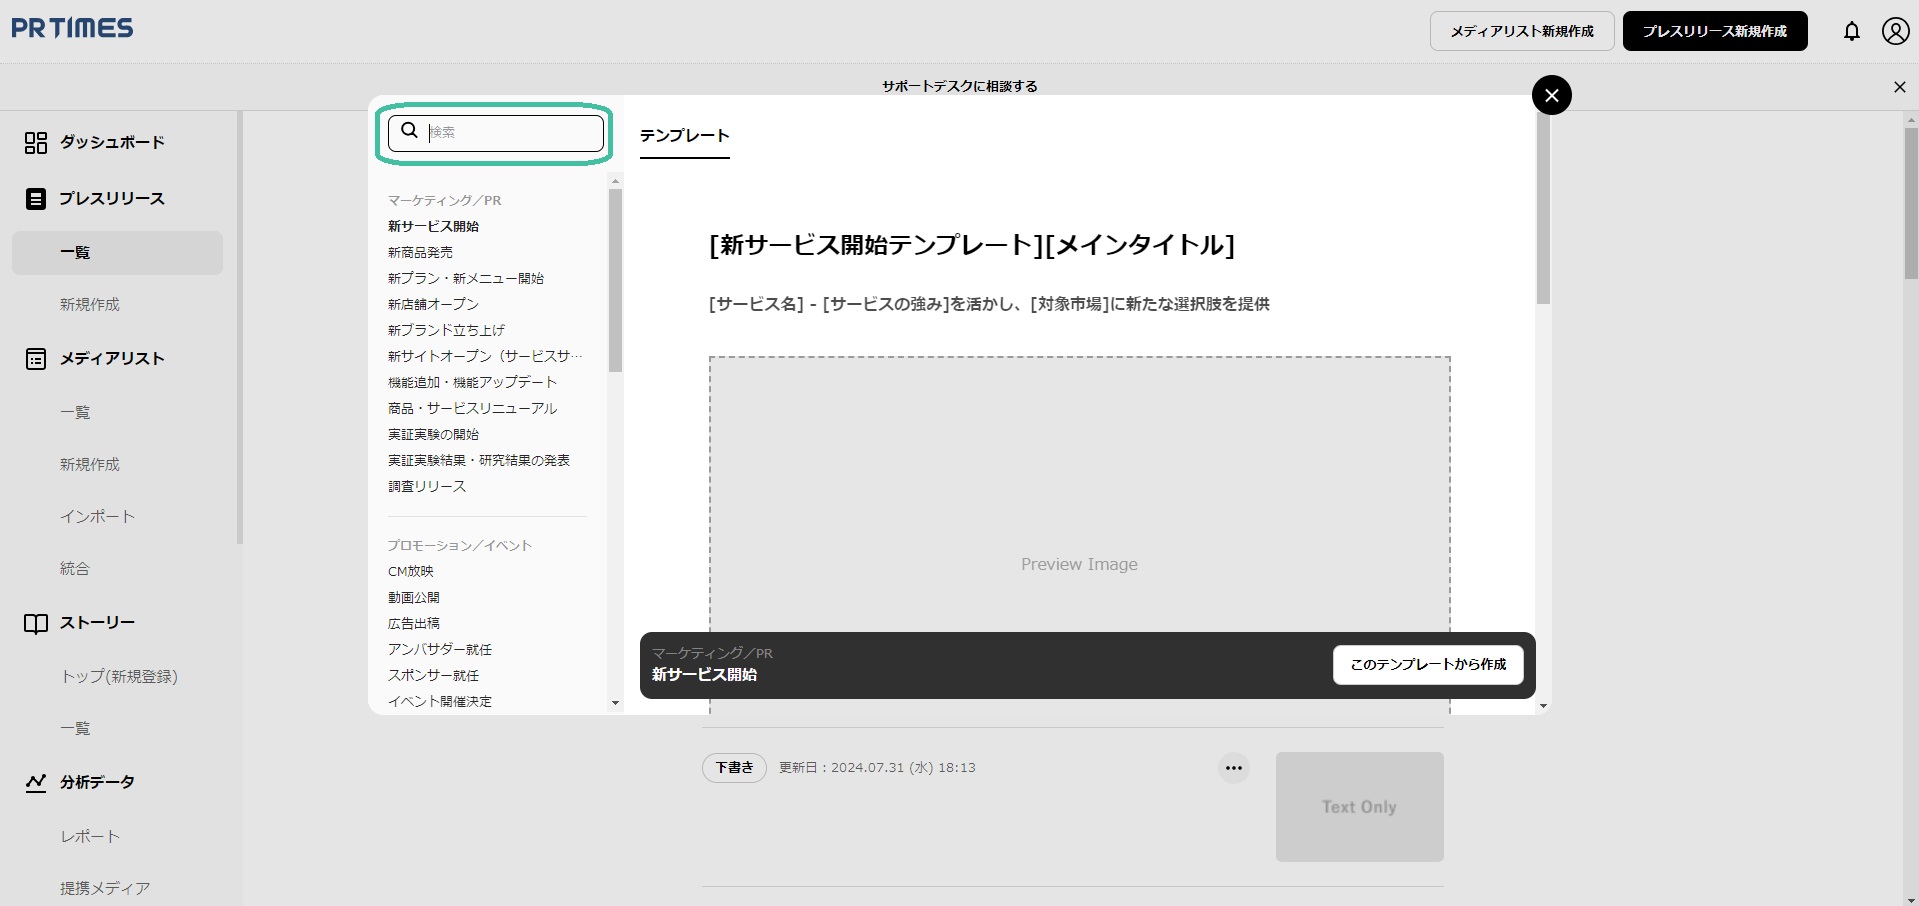The image size is (1919, 906).
Task: Click the template search input field
Action: coord(510,133)
